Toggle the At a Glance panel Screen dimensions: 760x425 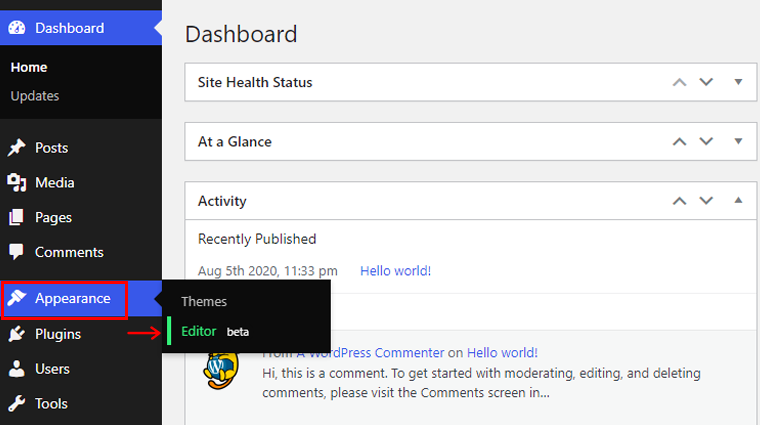738,141
